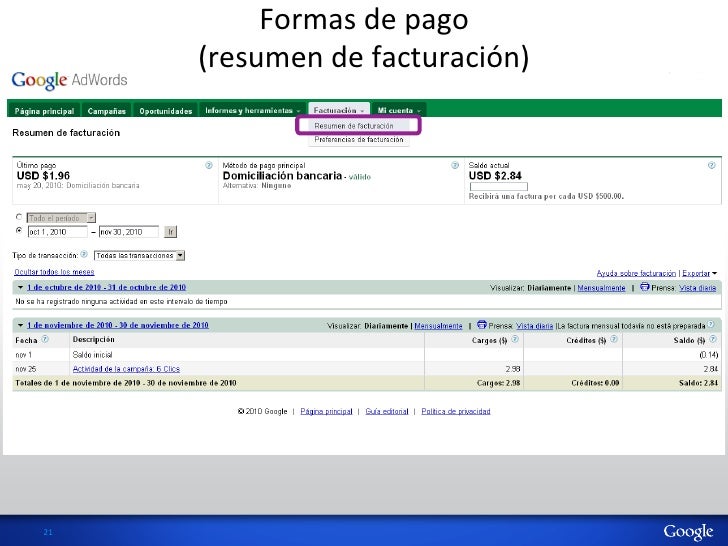The image size is (728, 546).
Task: Choose 'Resumen de facturación' menu entry
Action: click(354, 126)
